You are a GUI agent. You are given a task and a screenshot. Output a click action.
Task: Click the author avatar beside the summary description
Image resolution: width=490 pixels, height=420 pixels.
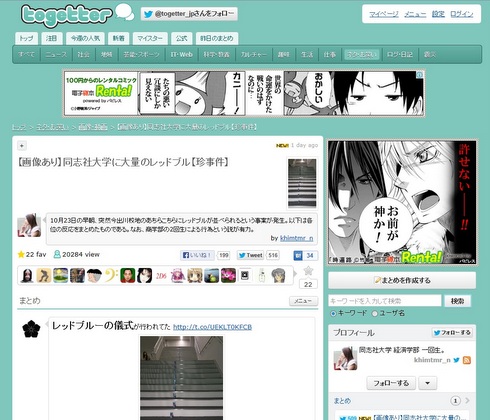point(29,225)
